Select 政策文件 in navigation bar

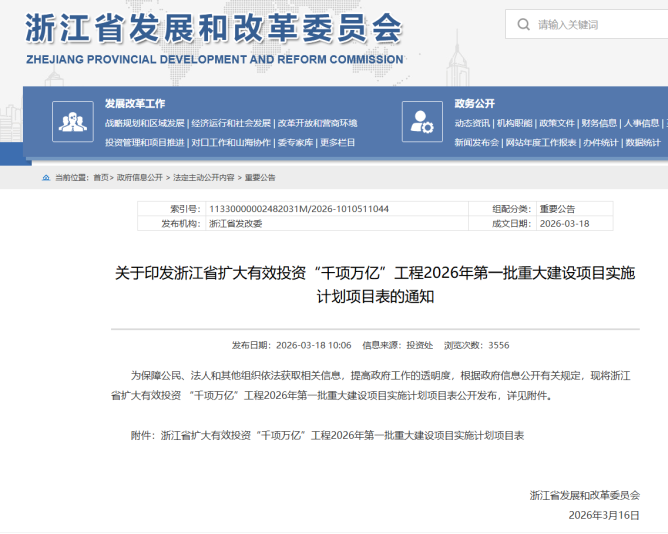click(556, 124)
